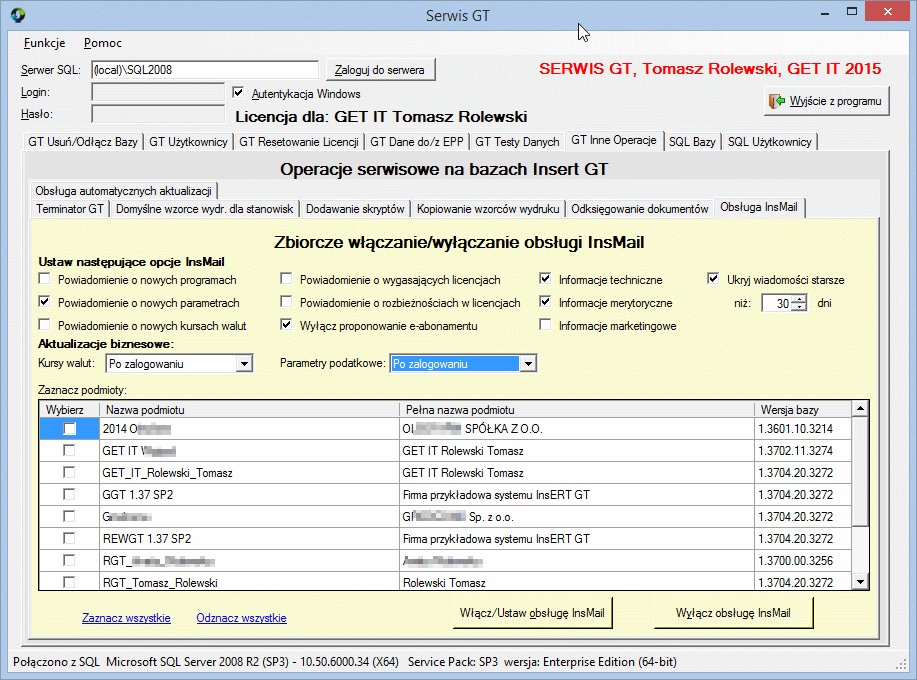The height and width of the screenshot is (680, 917).
Task: Minimize the Serwis GT window
Action: click(825, 13)
